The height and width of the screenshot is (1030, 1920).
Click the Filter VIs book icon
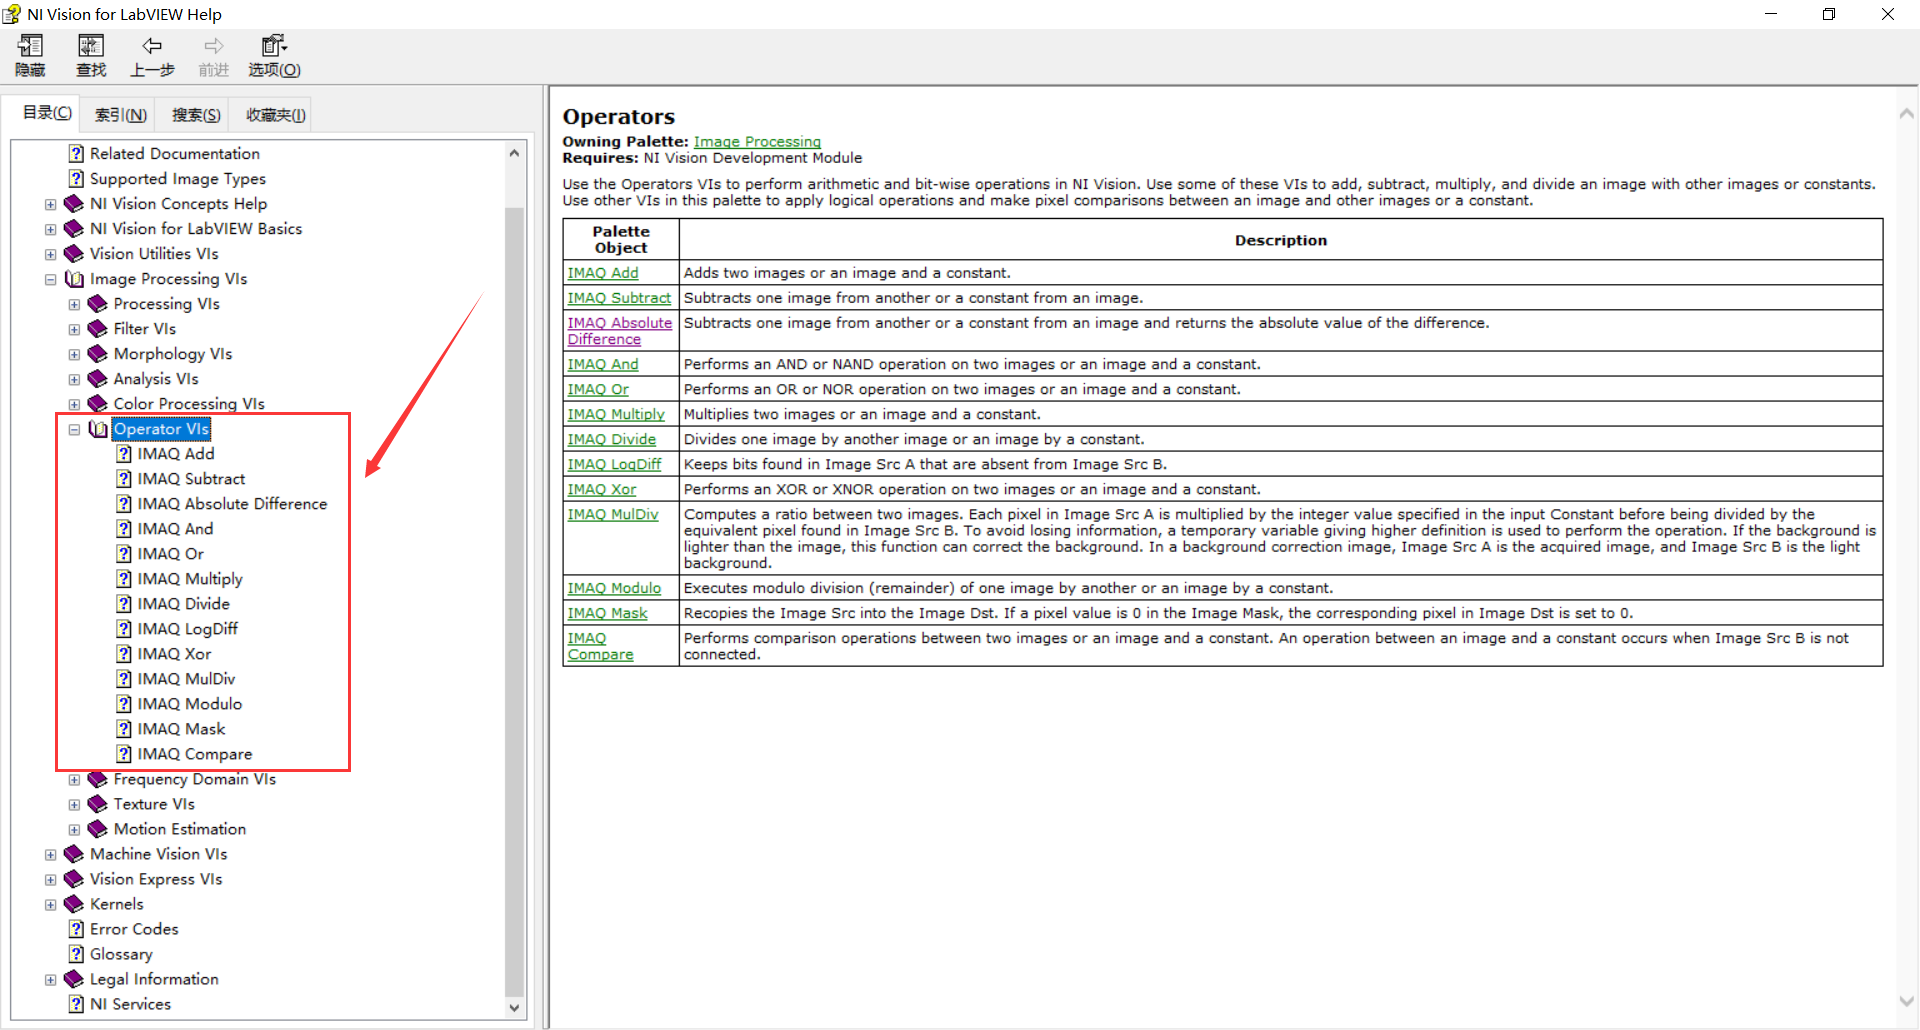[x=98, y=329]
